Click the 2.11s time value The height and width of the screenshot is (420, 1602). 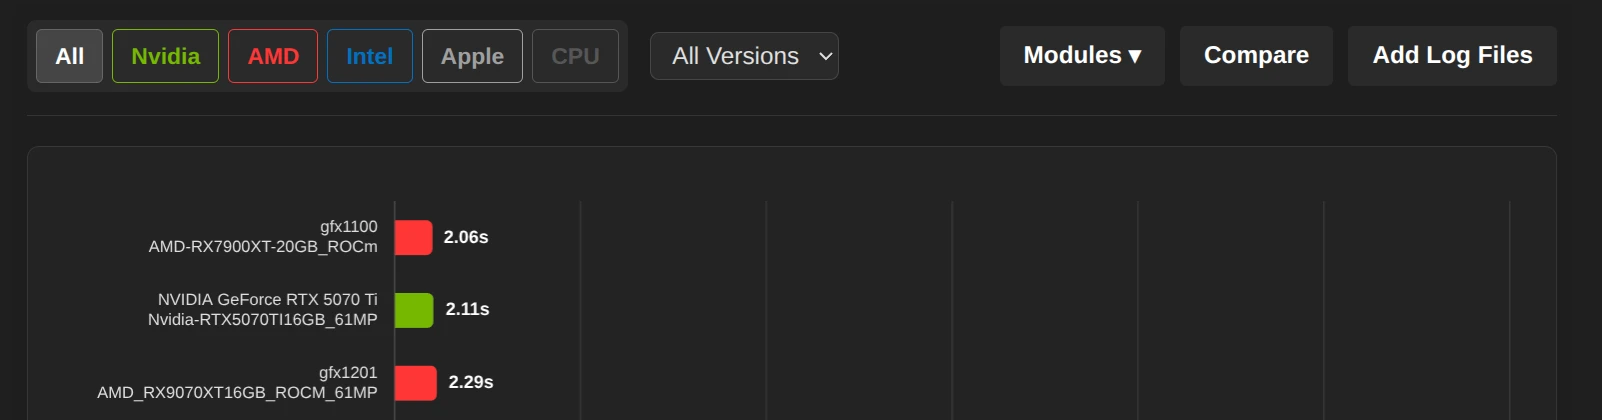pos(467,310)
